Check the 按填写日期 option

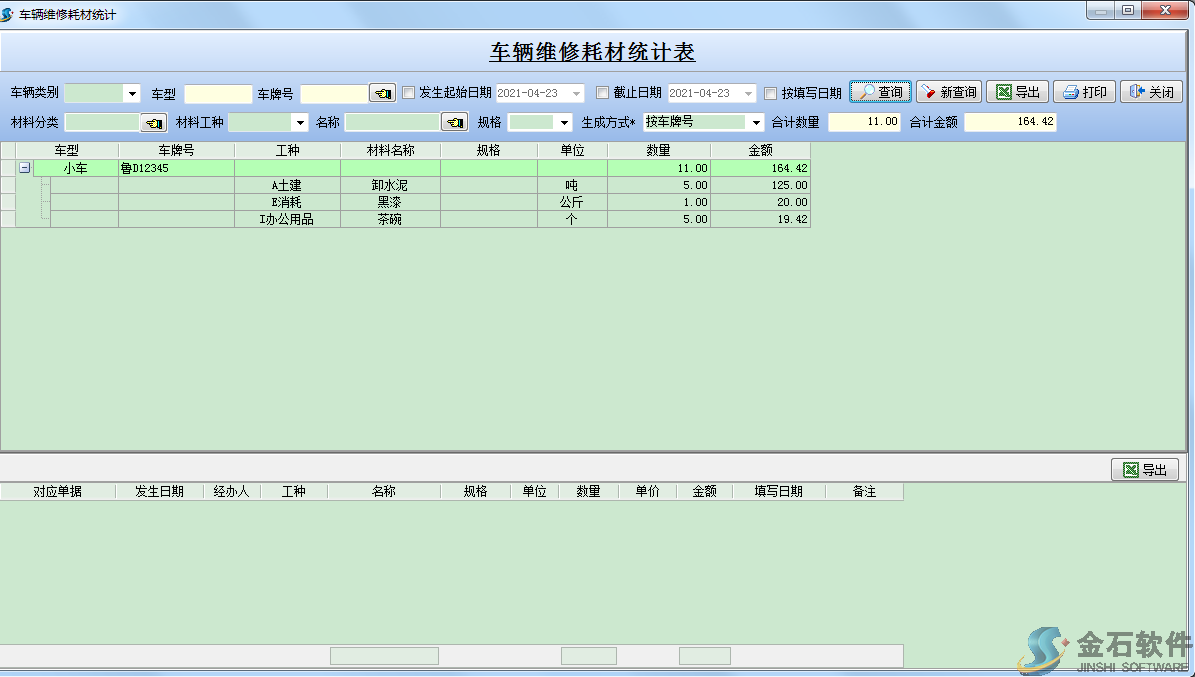(770, 91)
